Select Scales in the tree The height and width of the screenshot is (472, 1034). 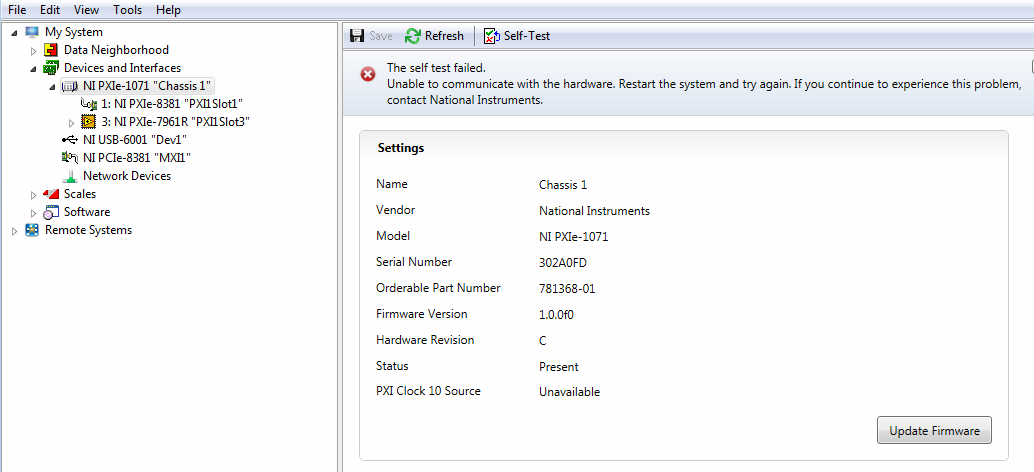coord(80,194)
